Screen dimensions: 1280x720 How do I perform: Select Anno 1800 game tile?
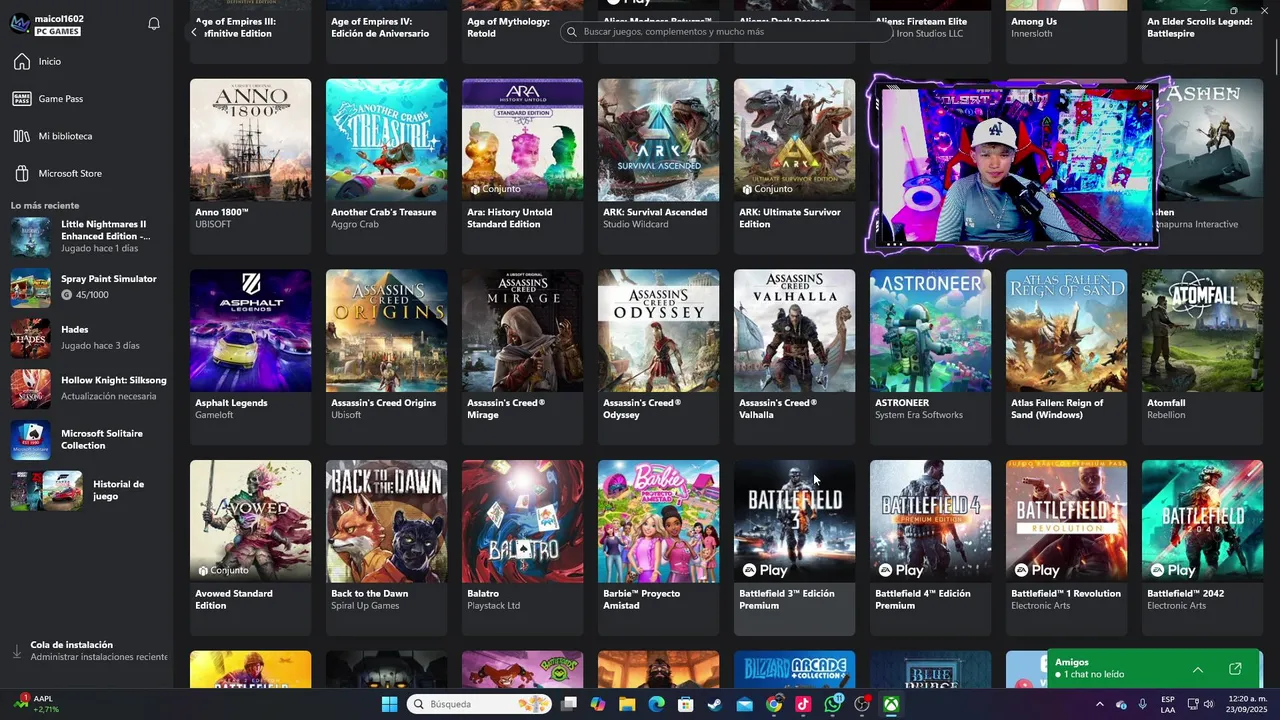250,166
